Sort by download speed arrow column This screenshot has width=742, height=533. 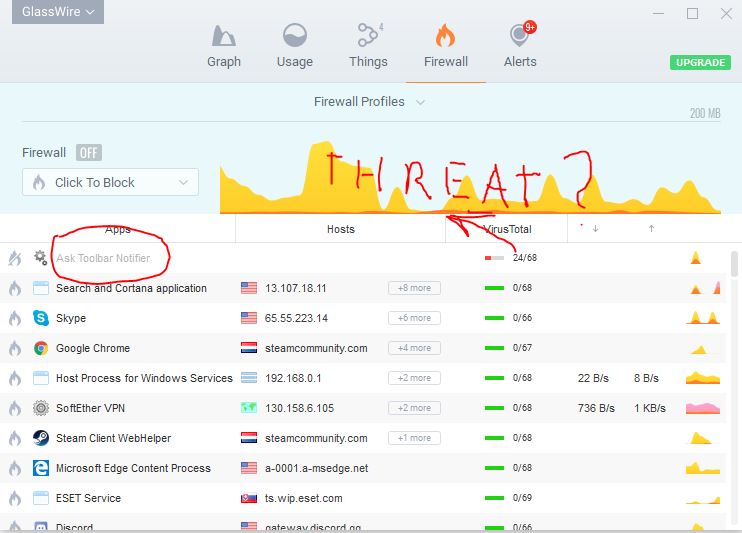click(595, 229)
